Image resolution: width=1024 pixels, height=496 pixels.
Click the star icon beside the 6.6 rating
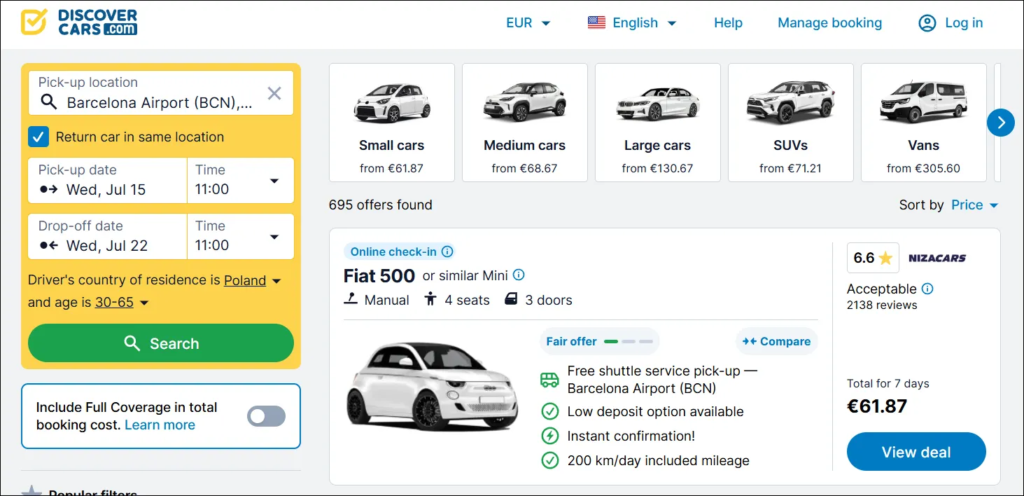coord(885,258)
